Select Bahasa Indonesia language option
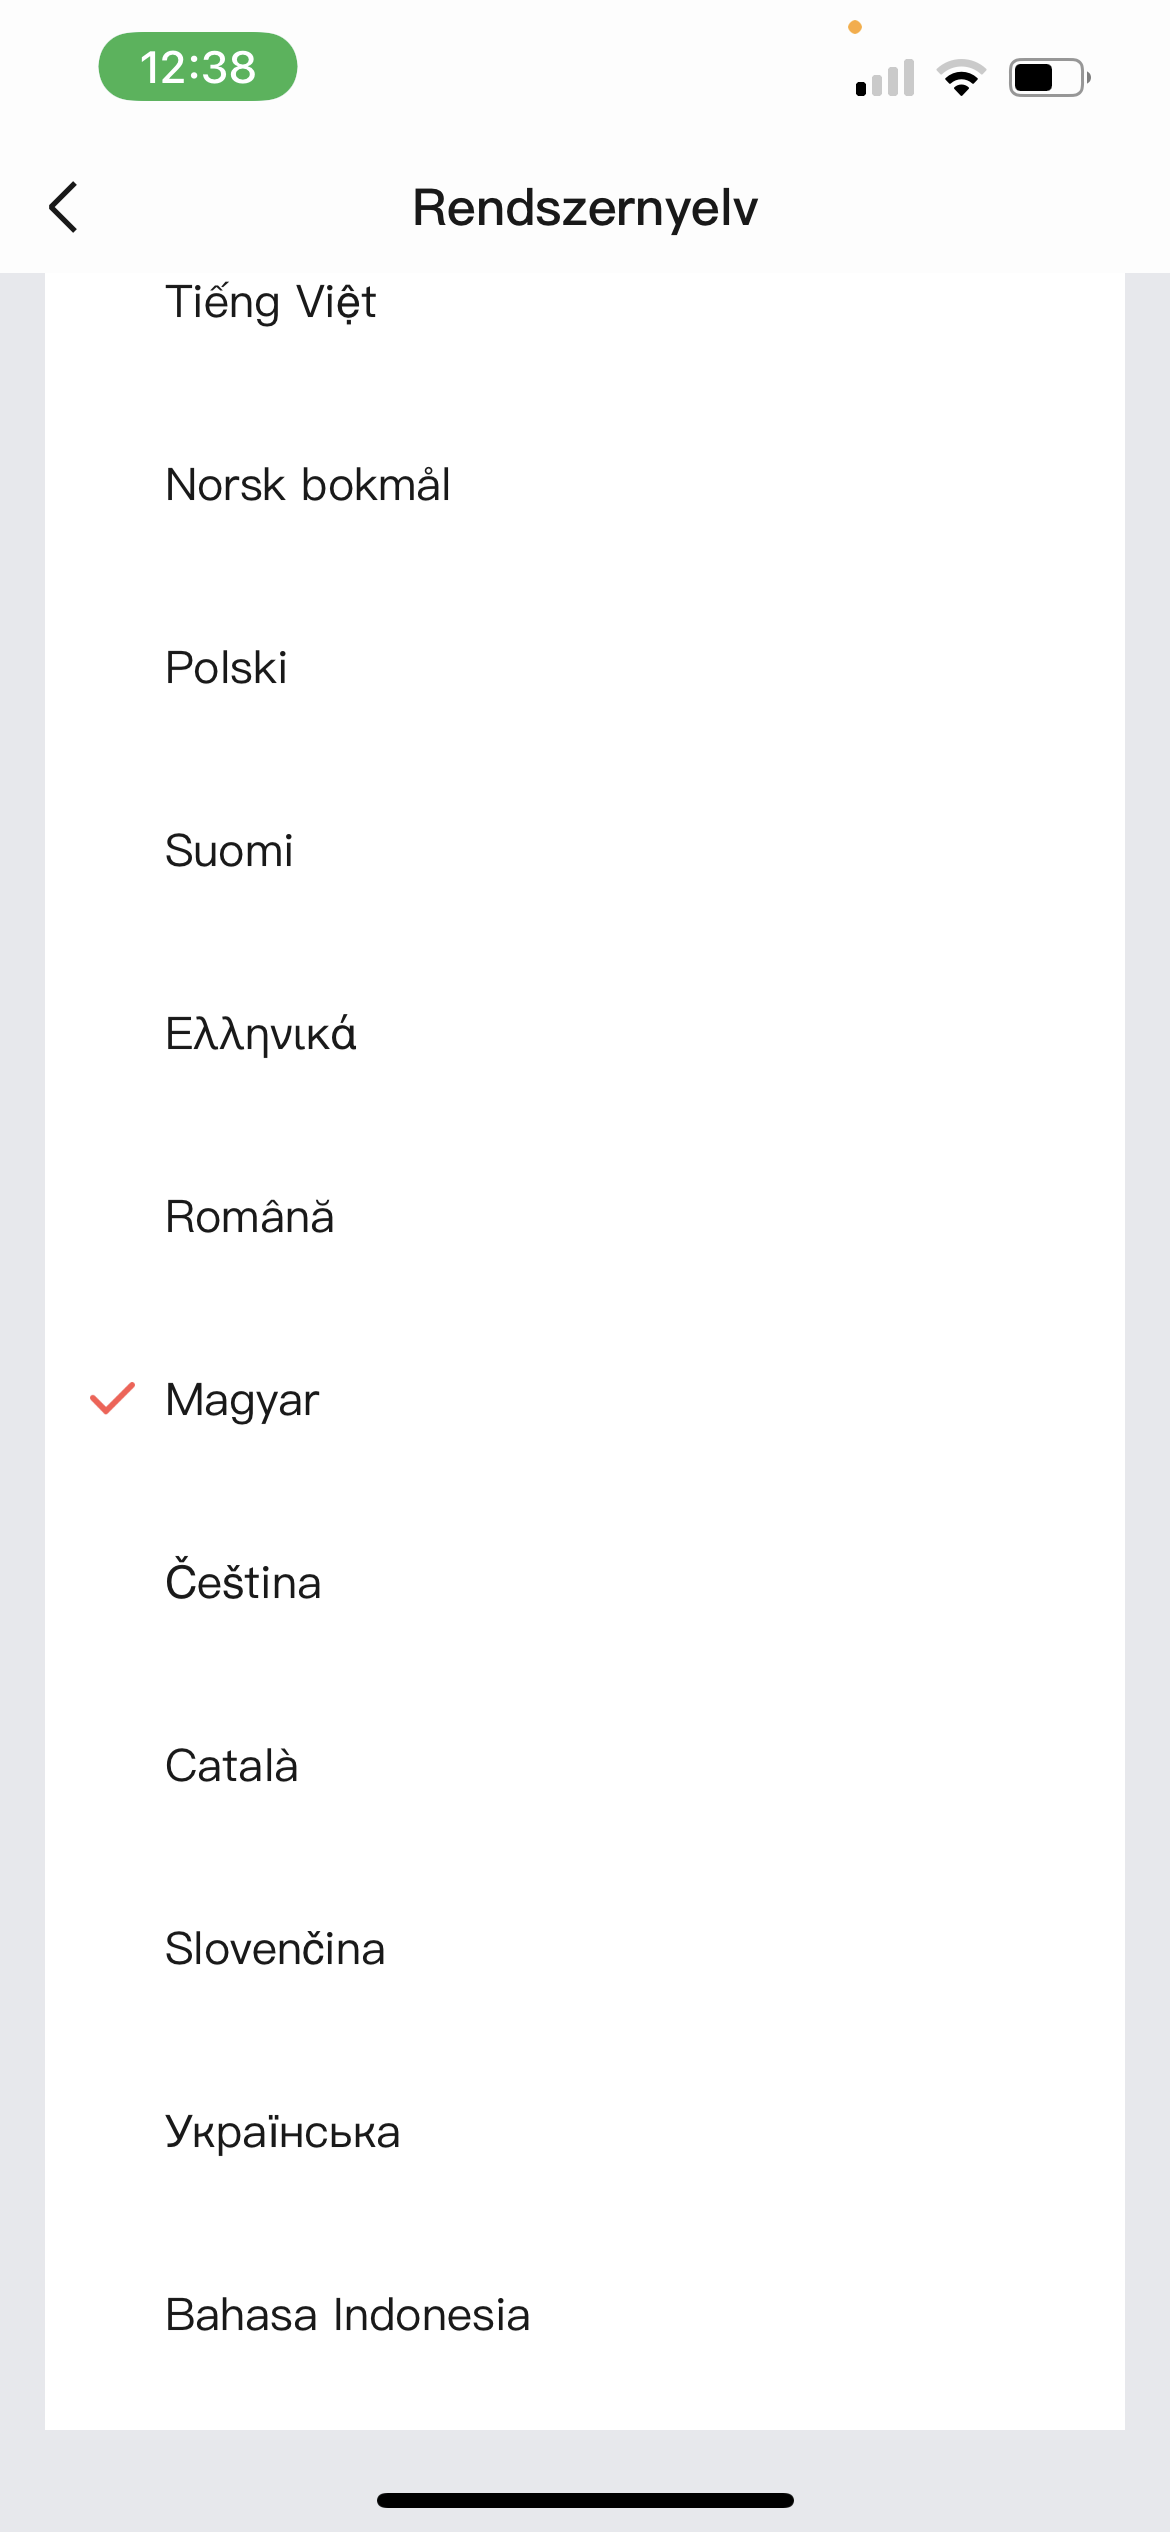 (x=347, y=2315)
